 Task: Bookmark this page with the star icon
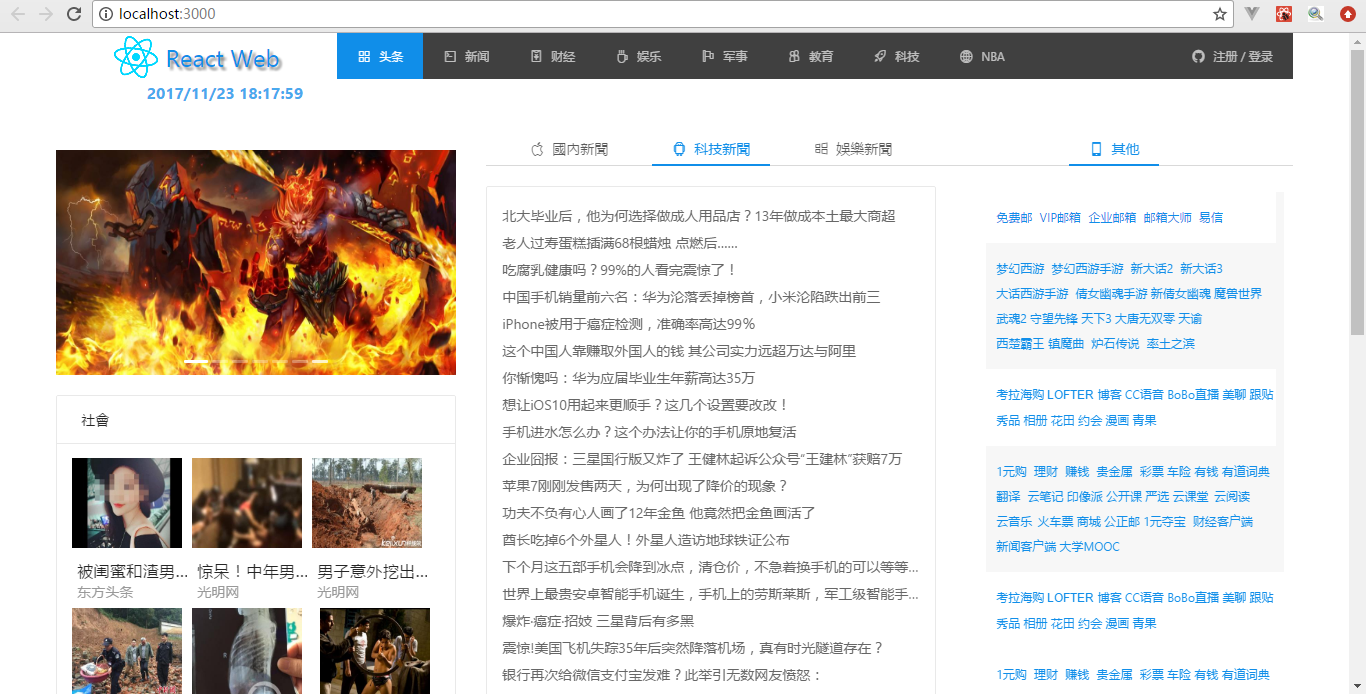[1220, 14]
